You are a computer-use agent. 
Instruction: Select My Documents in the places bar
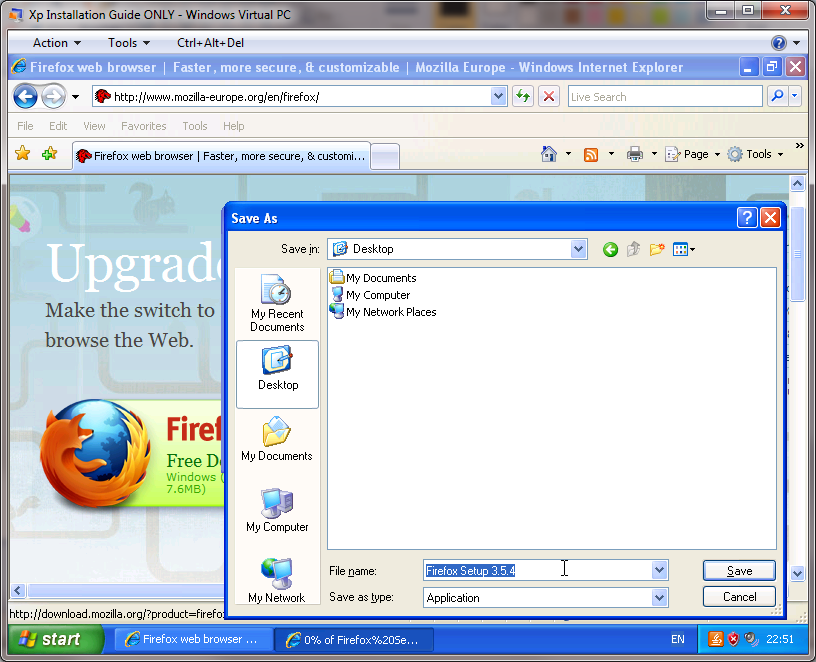277,439
